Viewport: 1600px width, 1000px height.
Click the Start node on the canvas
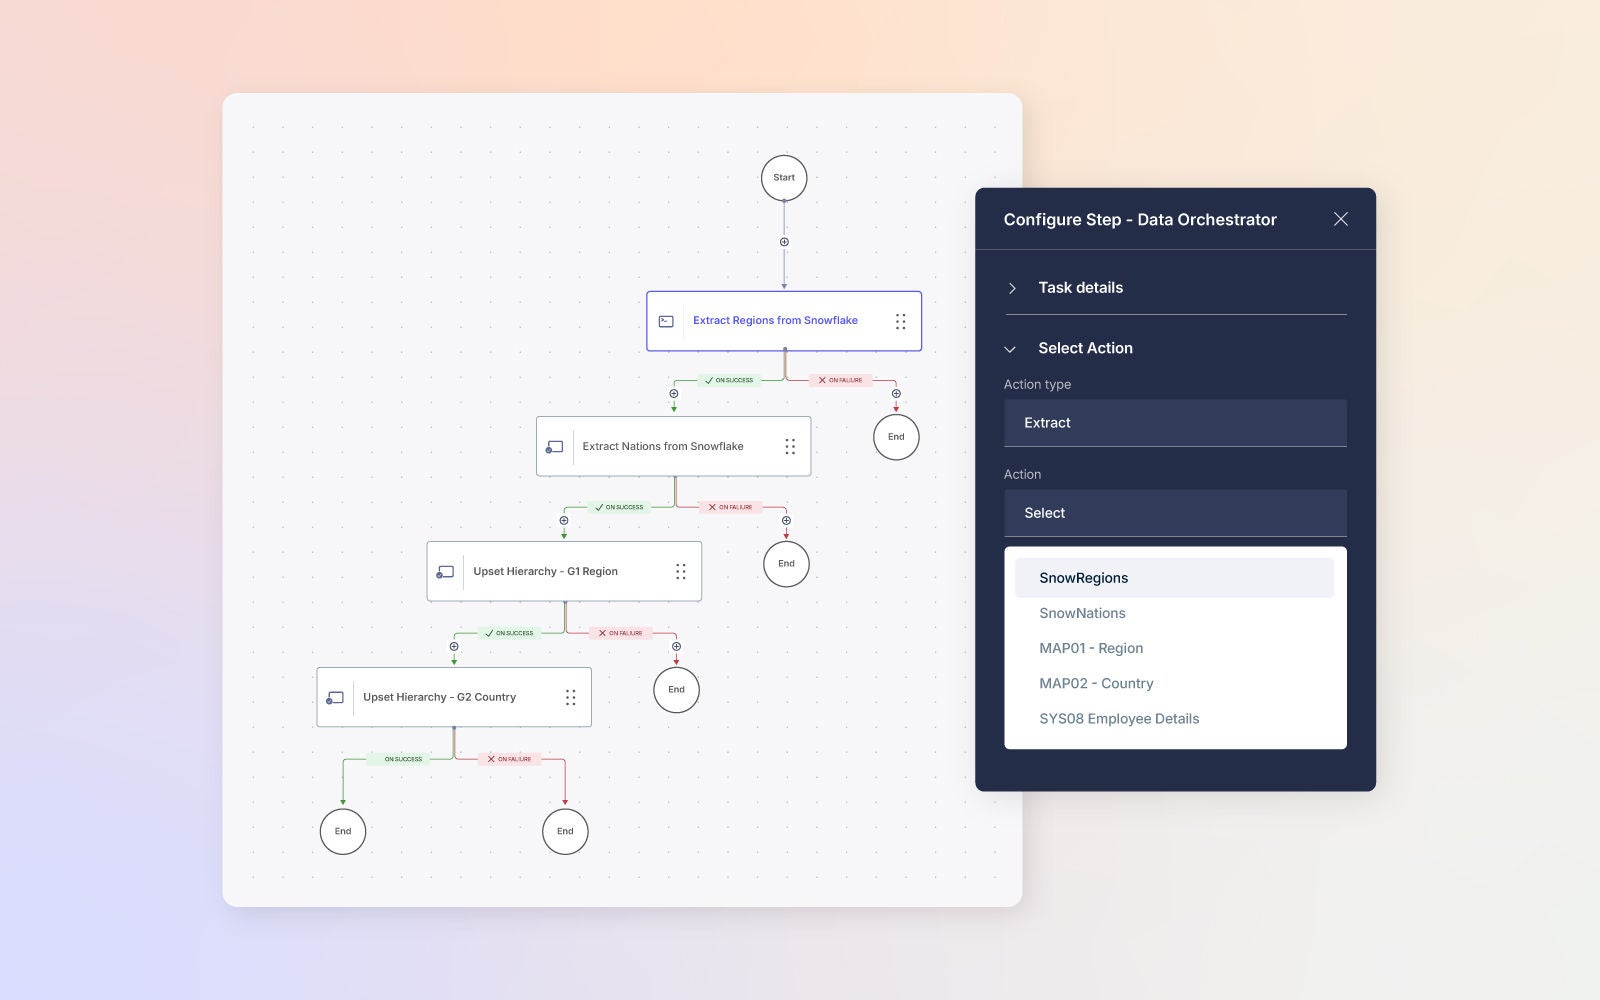point(784,177)
